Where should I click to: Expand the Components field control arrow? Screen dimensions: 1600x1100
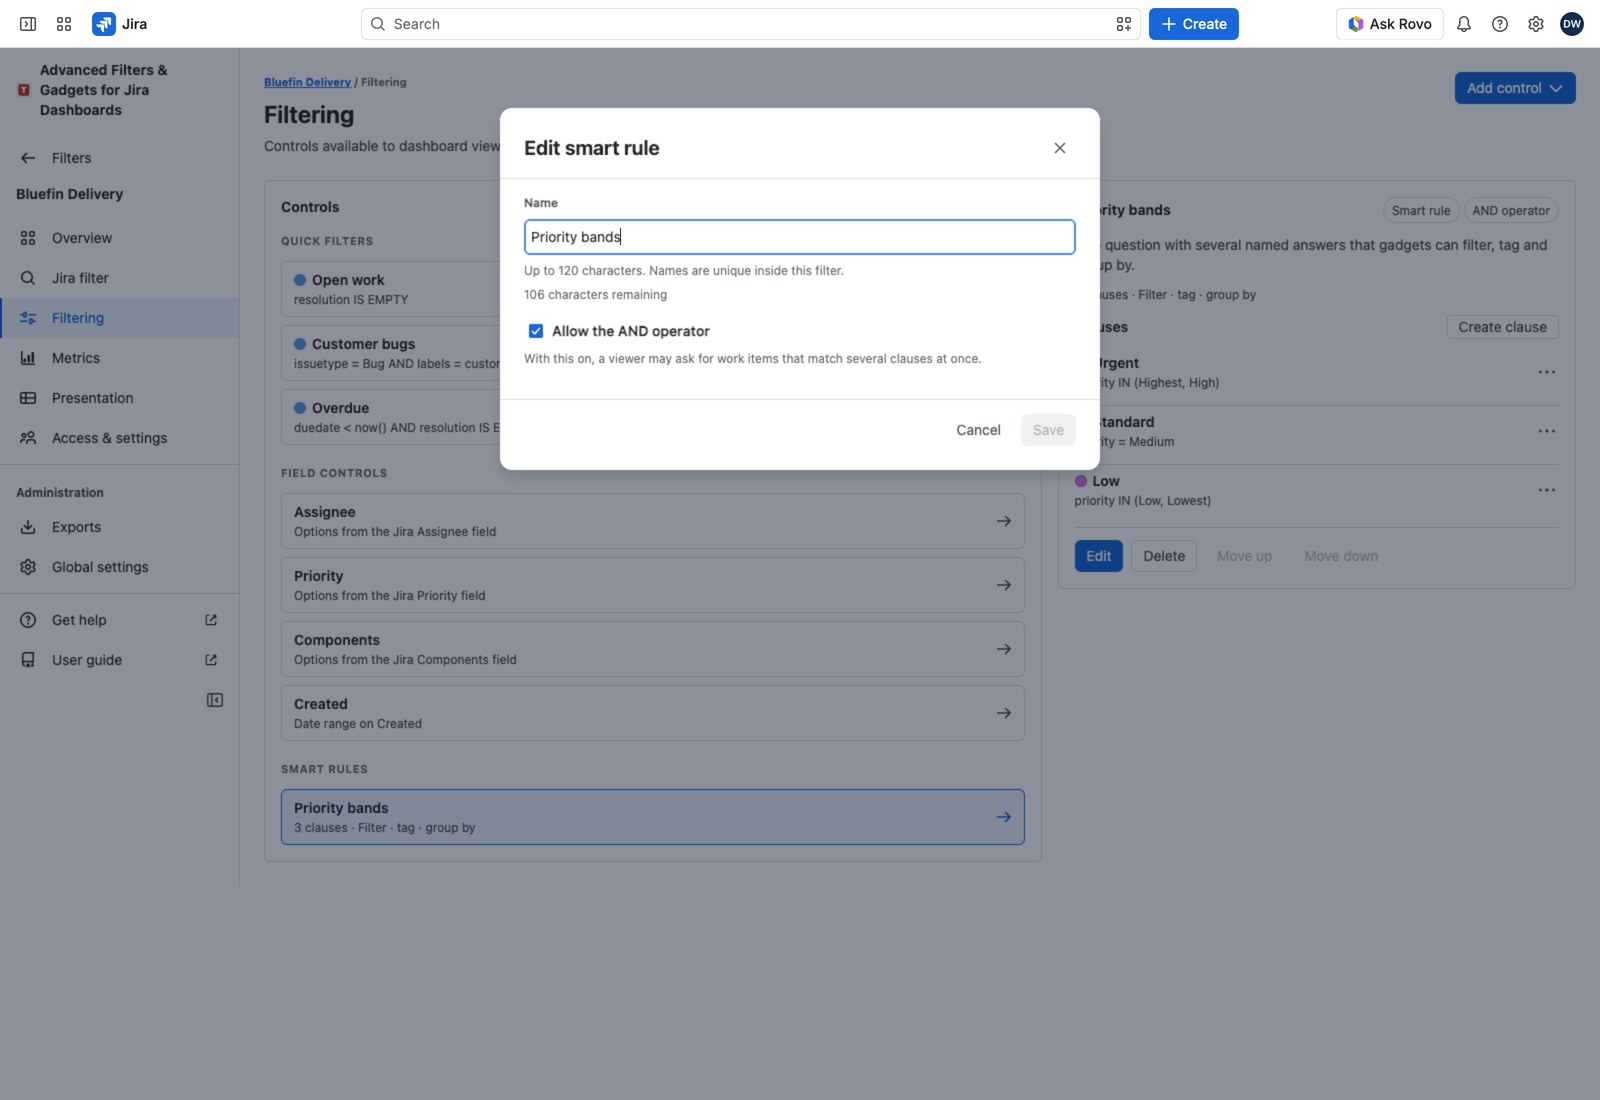click(x=1003, y=649)
